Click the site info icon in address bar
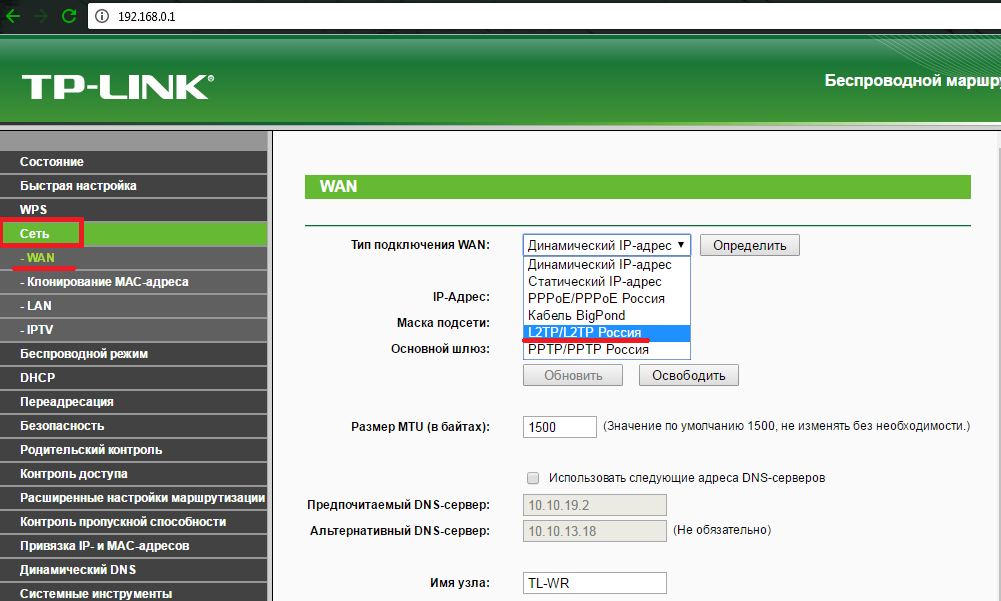1001x601 pixels. pyautogui.click(x=102, y=17)
